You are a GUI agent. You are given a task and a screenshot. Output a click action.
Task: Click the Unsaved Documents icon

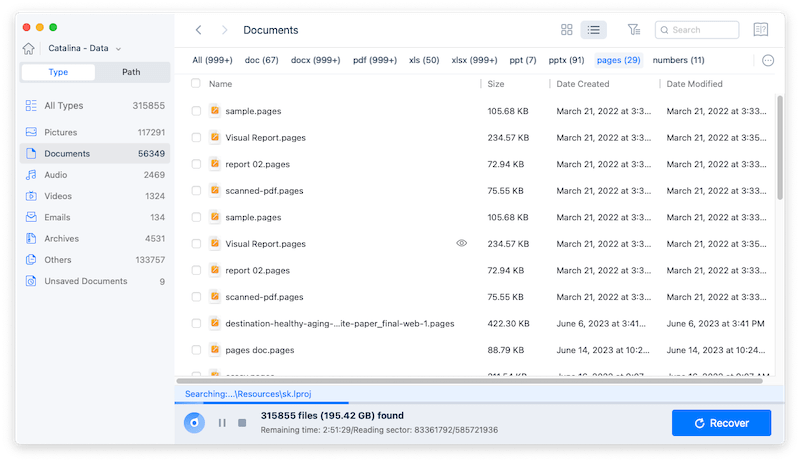pyautogui.click(x=31, y=281)
